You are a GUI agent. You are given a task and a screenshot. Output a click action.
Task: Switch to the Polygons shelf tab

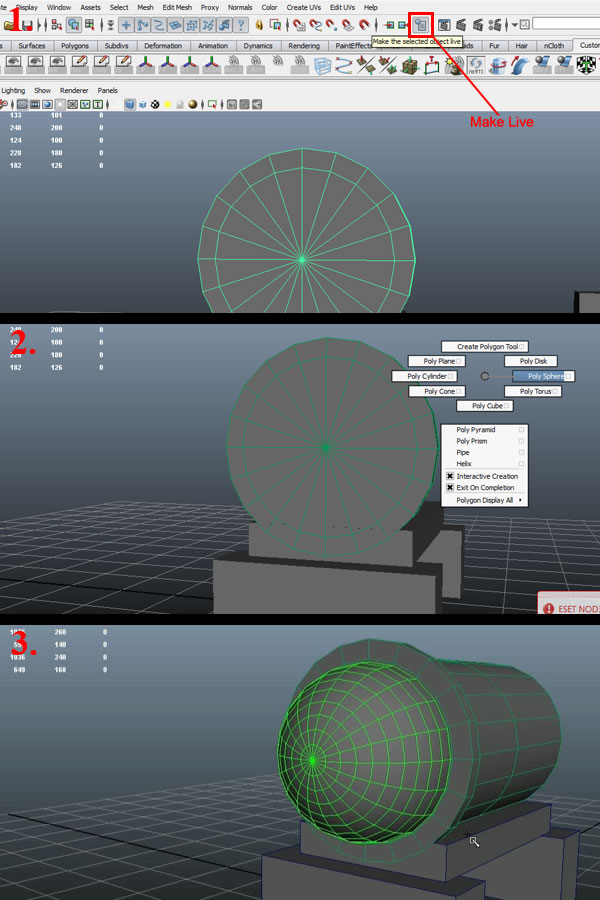[73, 46]
